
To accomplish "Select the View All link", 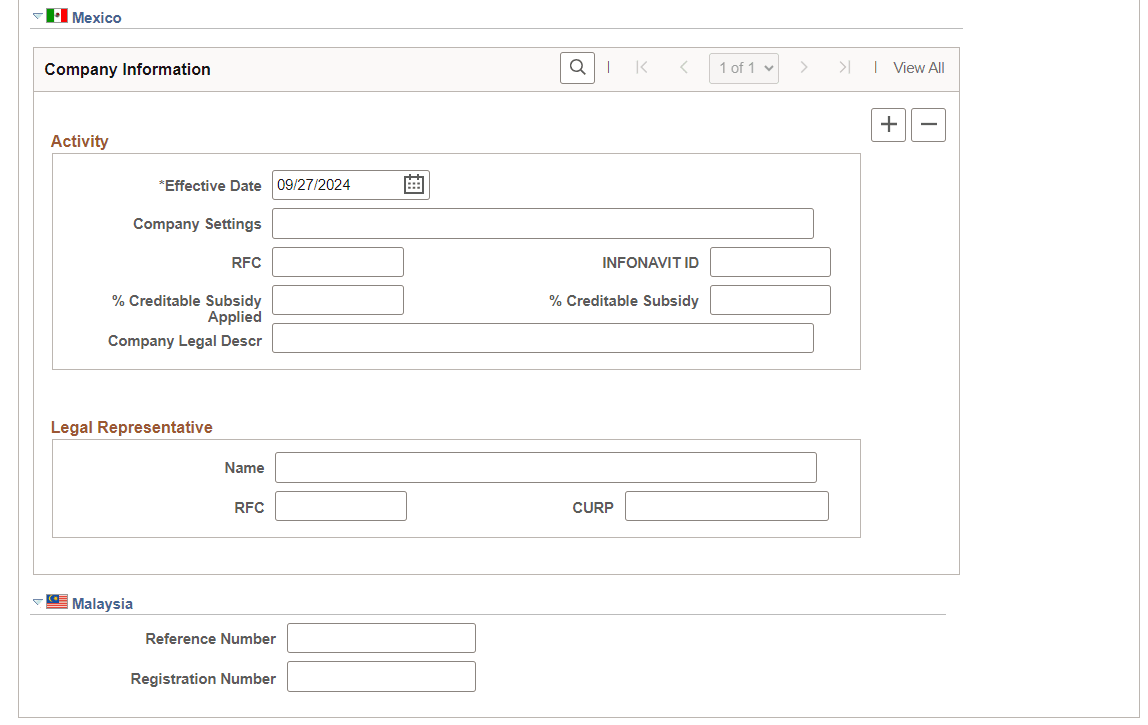I will [x=918, y=67].
